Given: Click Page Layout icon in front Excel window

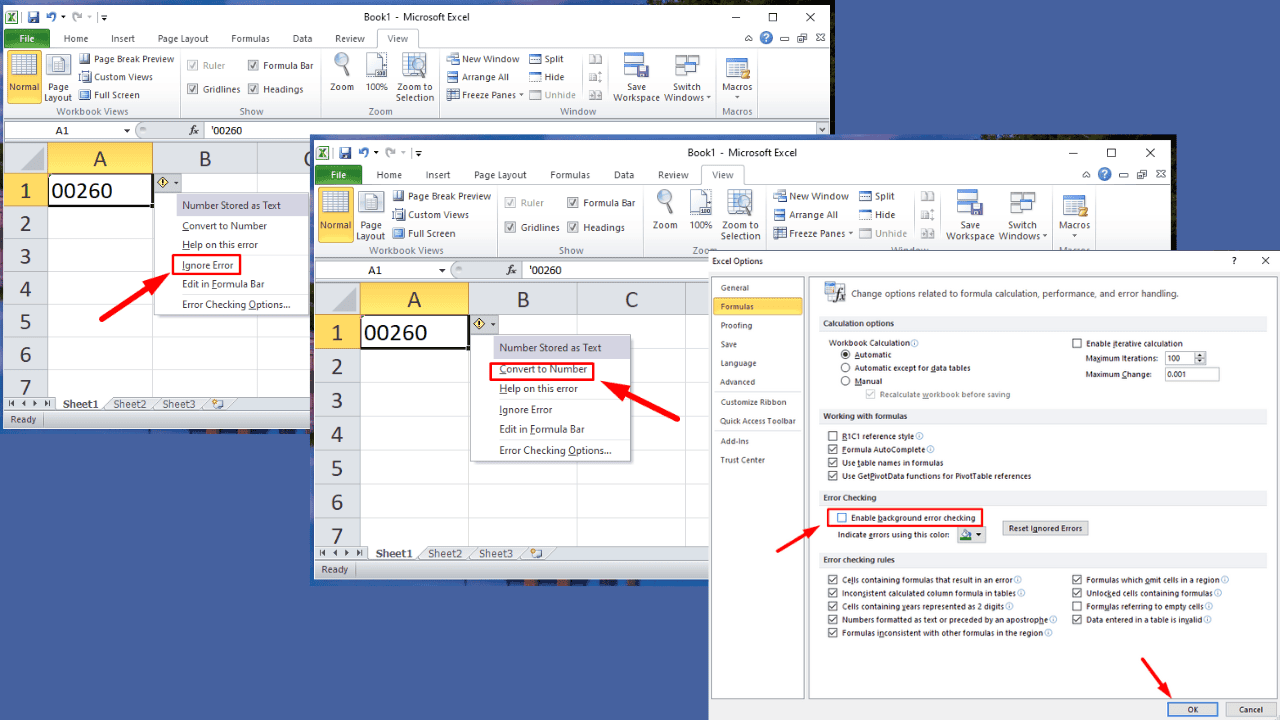Looking at the screenshot, I should point(371,214).
